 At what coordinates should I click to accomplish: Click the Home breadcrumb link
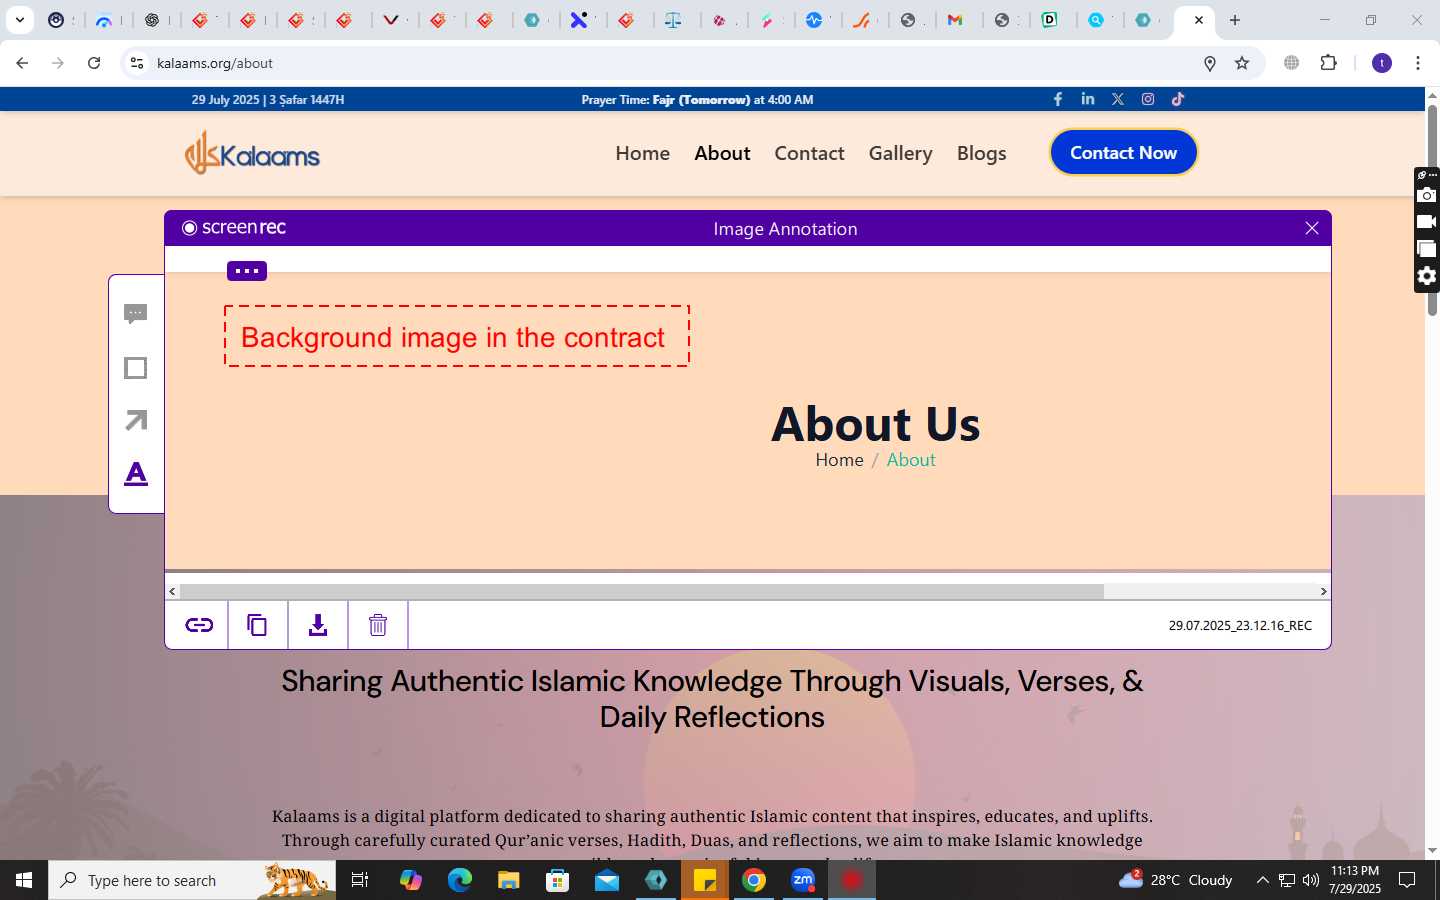tap(839, 460)
